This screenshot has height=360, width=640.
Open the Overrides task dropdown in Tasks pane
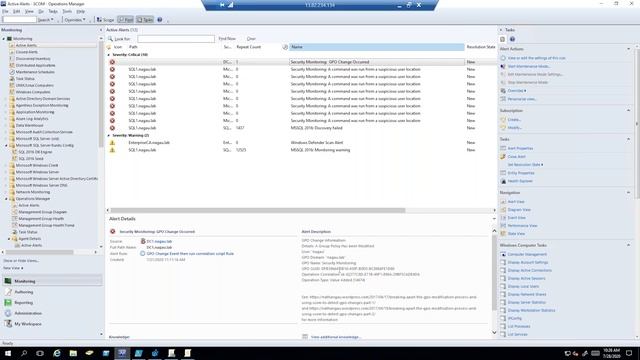pos(517,91)
